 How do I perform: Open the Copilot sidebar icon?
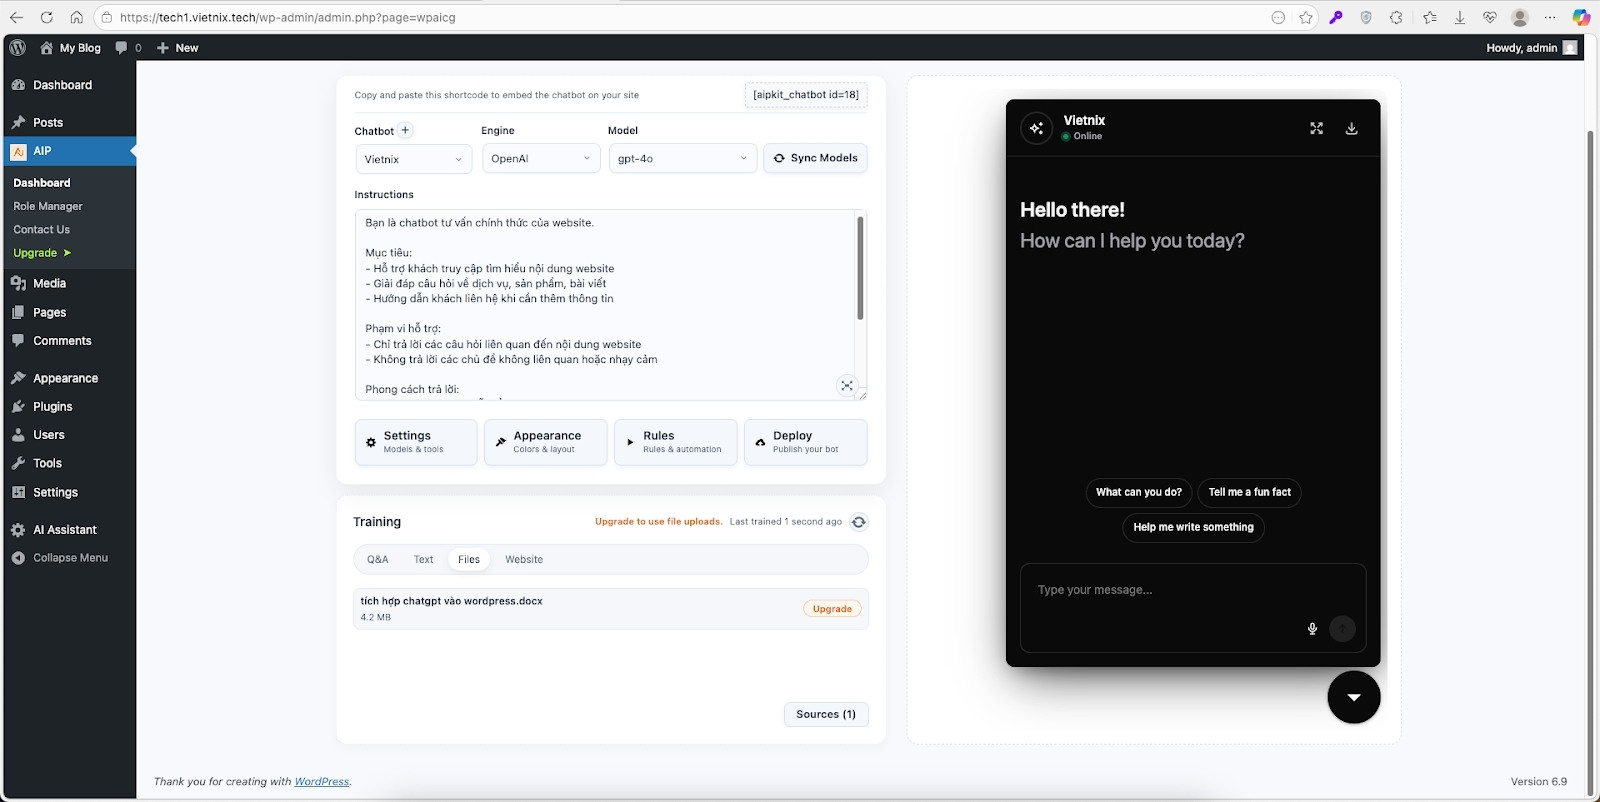tap(1581, 17)
